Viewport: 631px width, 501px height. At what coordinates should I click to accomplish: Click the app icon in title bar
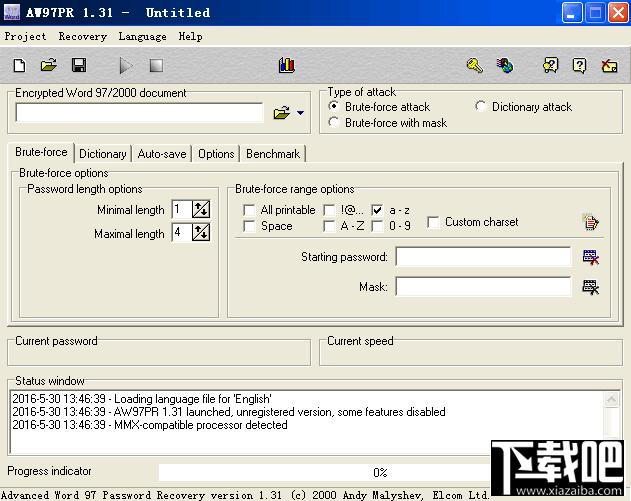coord(11,12)
